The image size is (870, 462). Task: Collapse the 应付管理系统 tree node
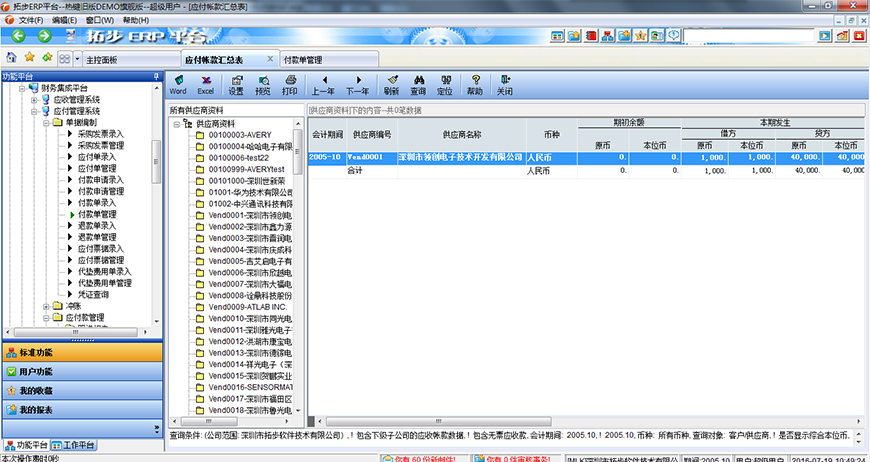coord(35,111)
